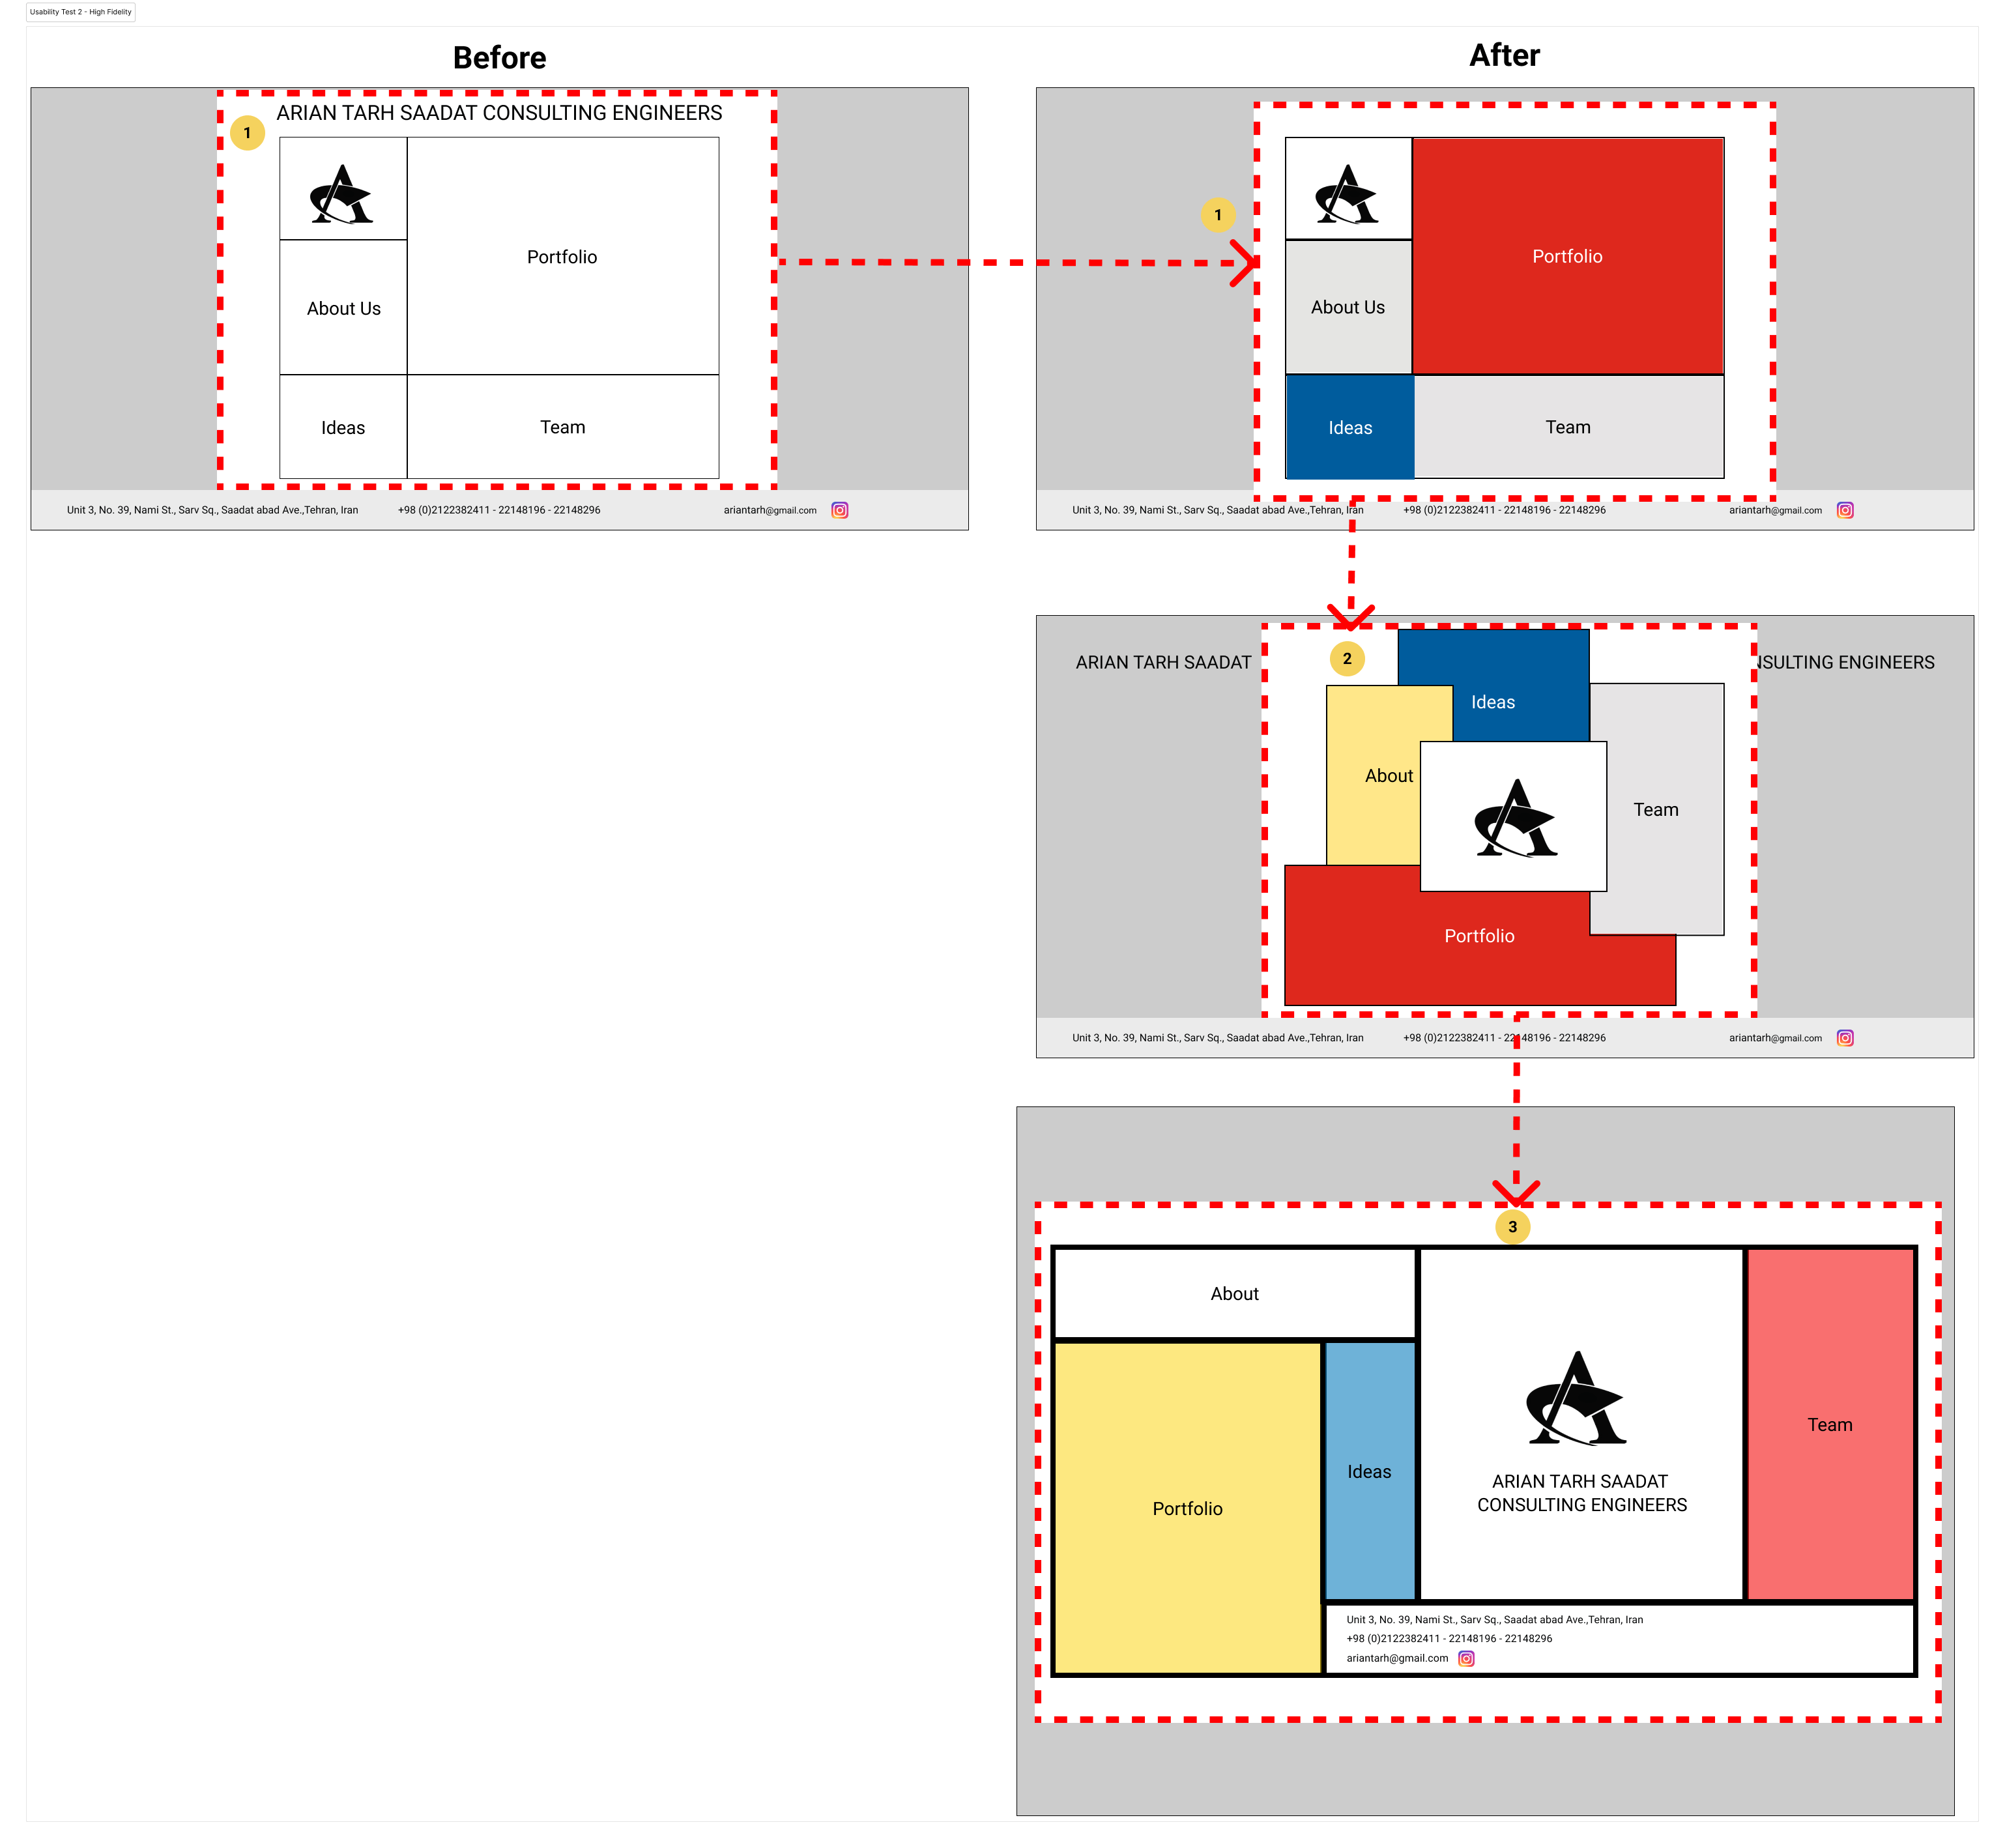Click the Instagram icon in Before footer
This screenshot has width=2005, height=1848.
point(850,510)
